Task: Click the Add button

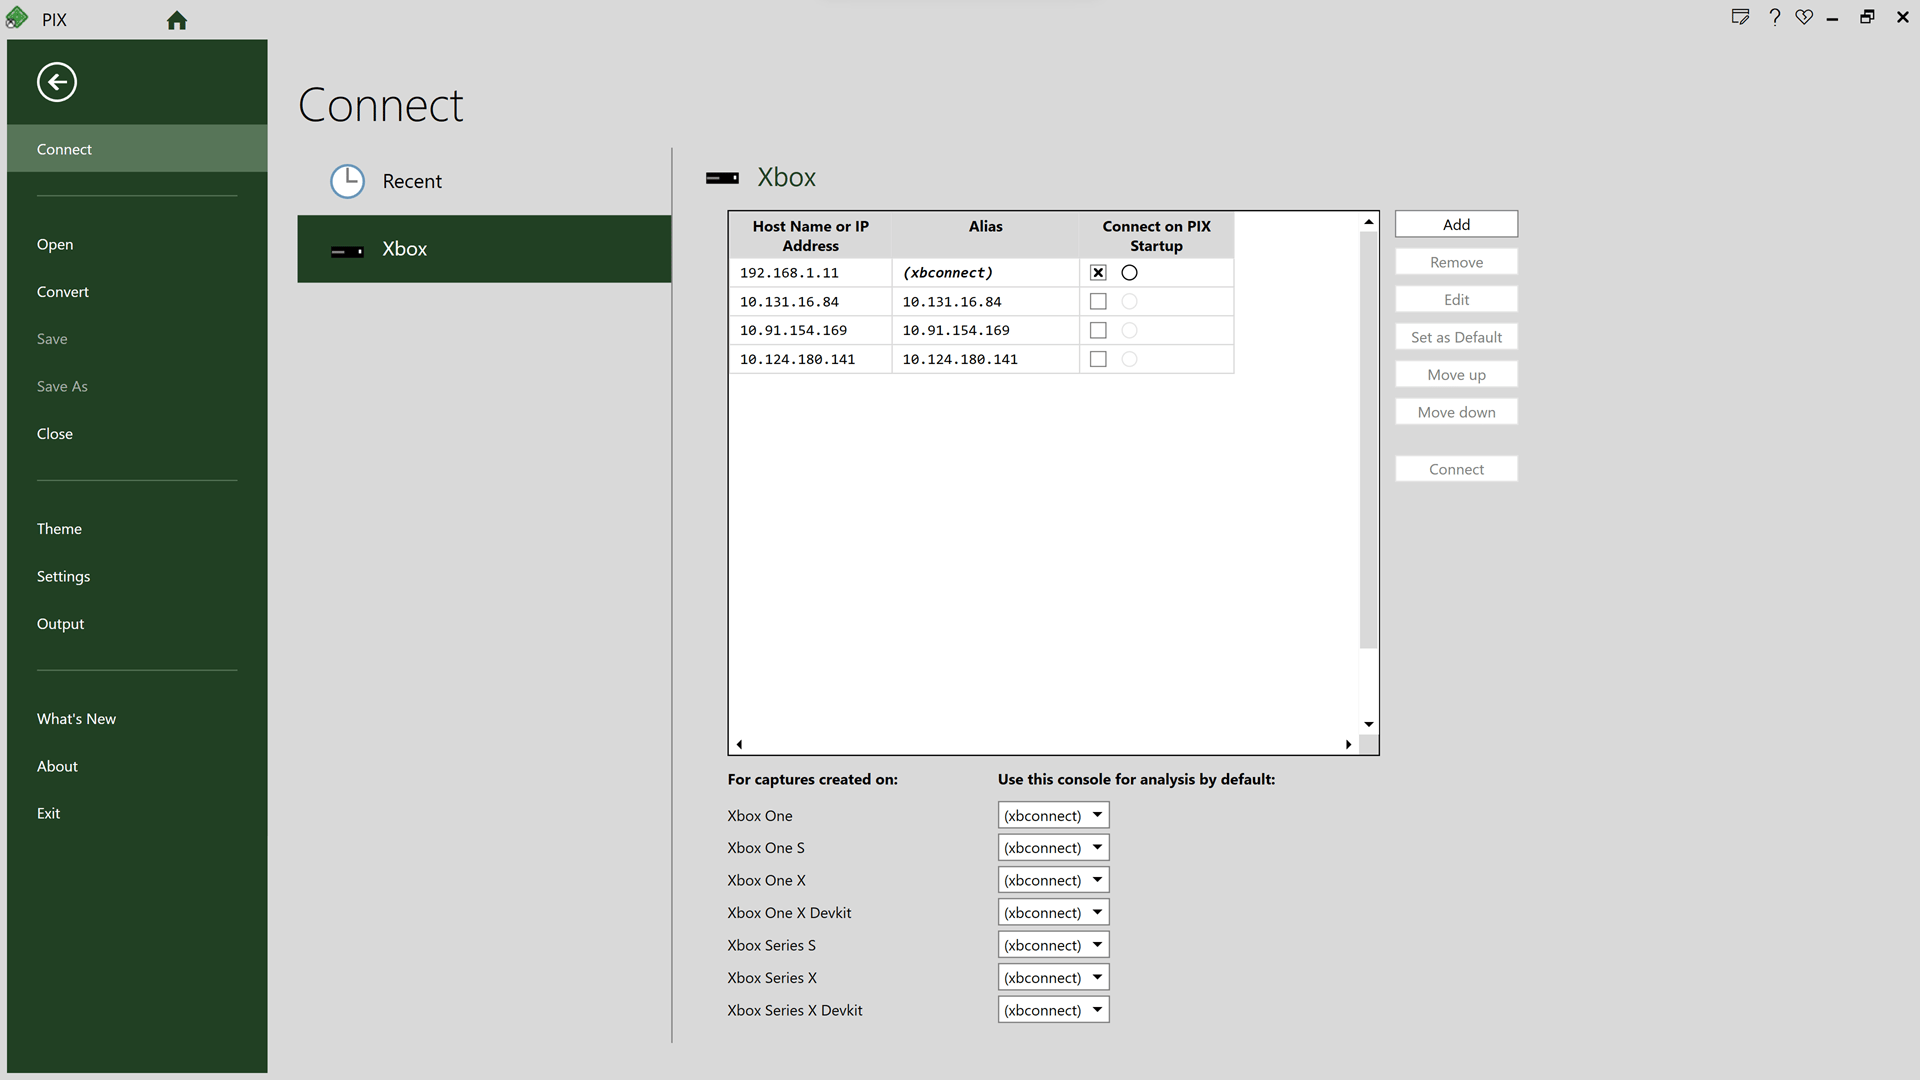Action: click(x=1456, y=225)
